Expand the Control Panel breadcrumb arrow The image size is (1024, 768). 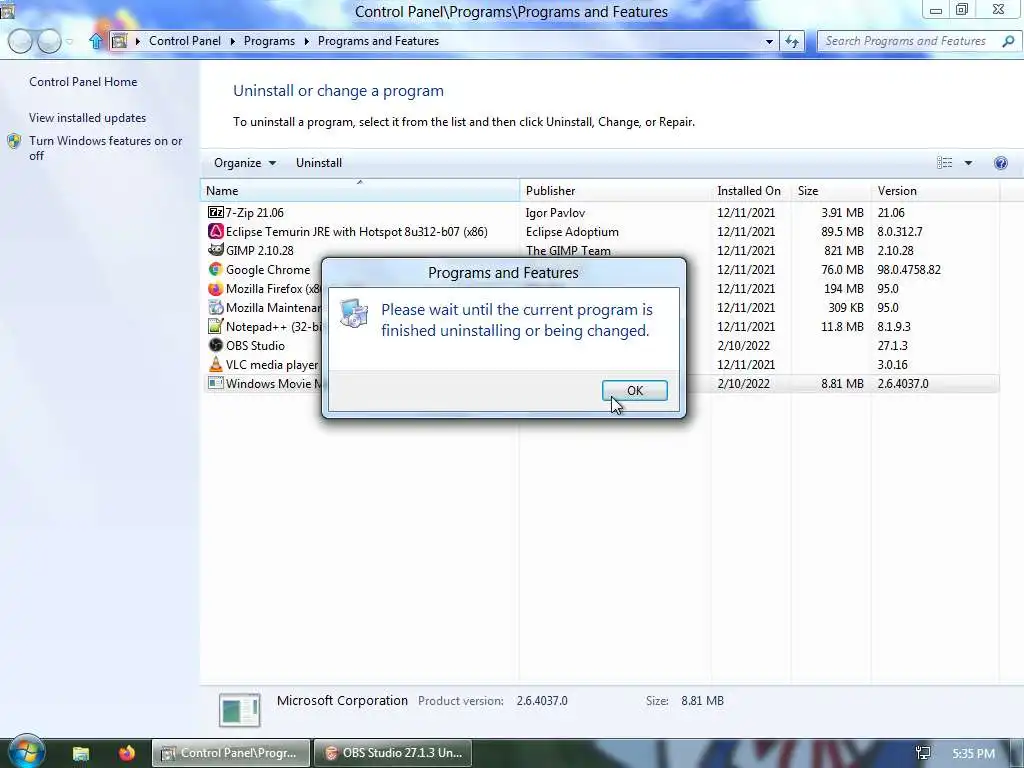[232, 41]
